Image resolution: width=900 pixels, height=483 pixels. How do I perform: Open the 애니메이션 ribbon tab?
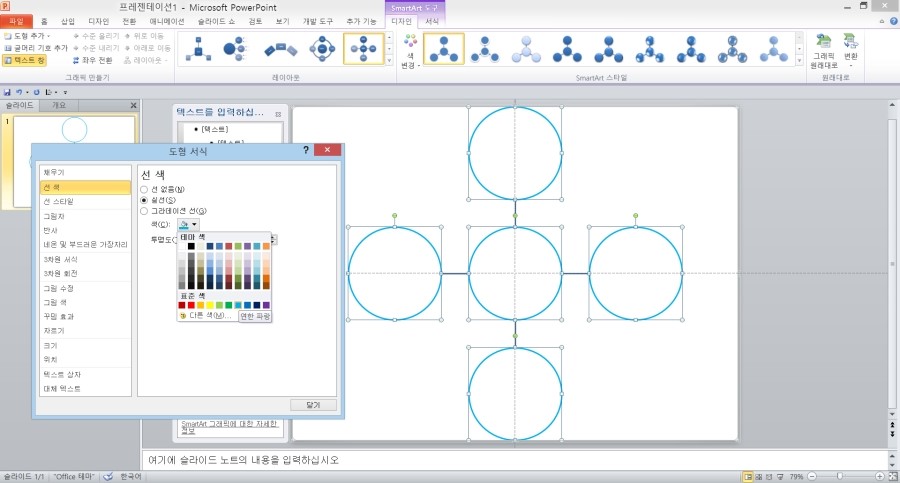pyautogui.click(x=166, y=20)
